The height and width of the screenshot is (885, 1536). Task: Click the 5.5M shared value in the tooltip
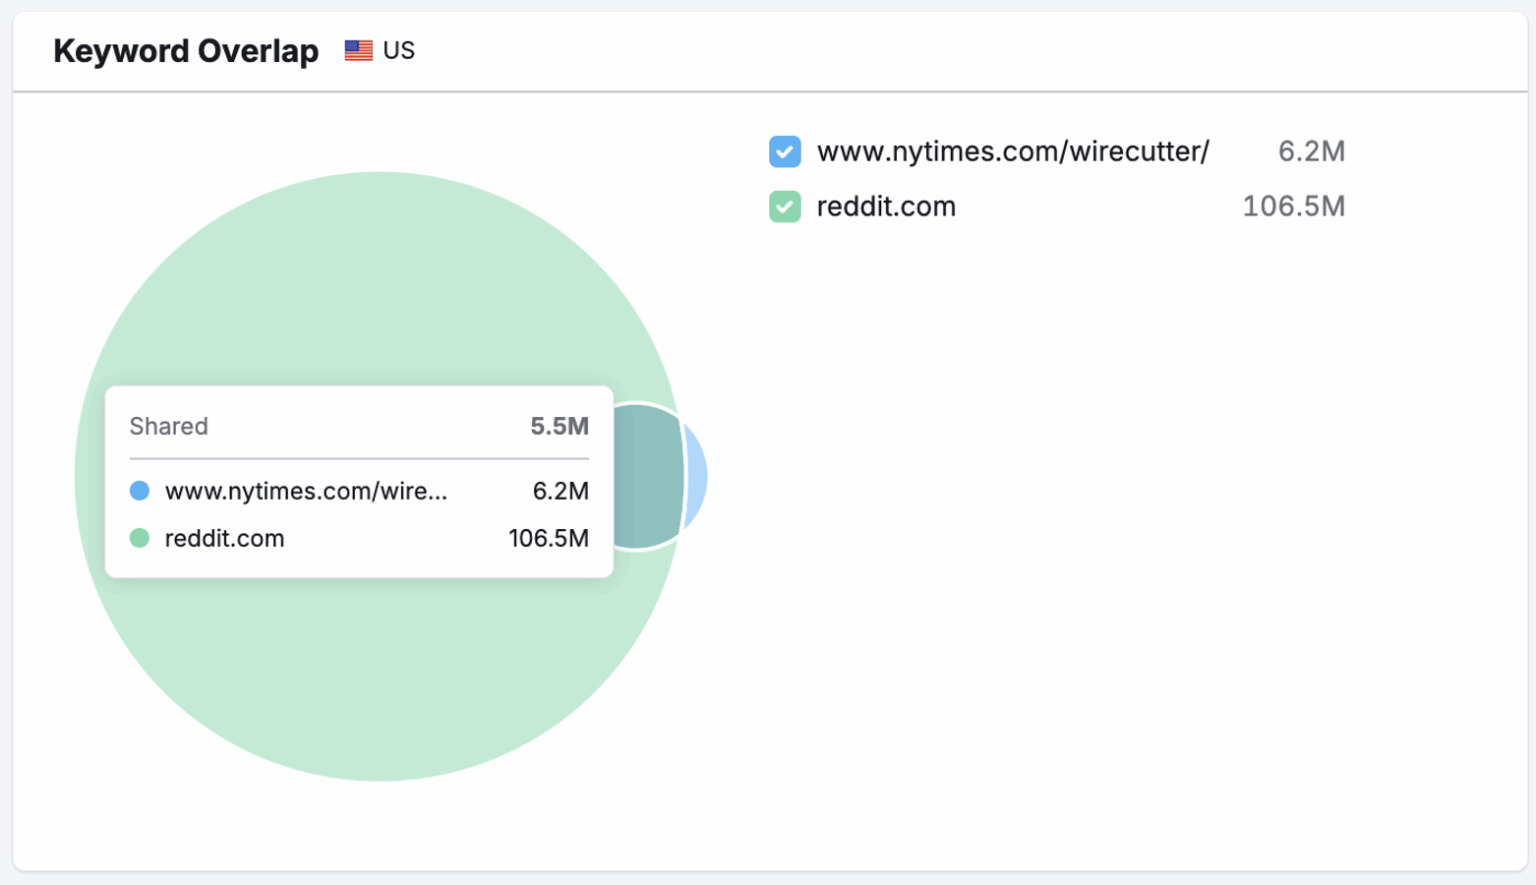[559, 426]
